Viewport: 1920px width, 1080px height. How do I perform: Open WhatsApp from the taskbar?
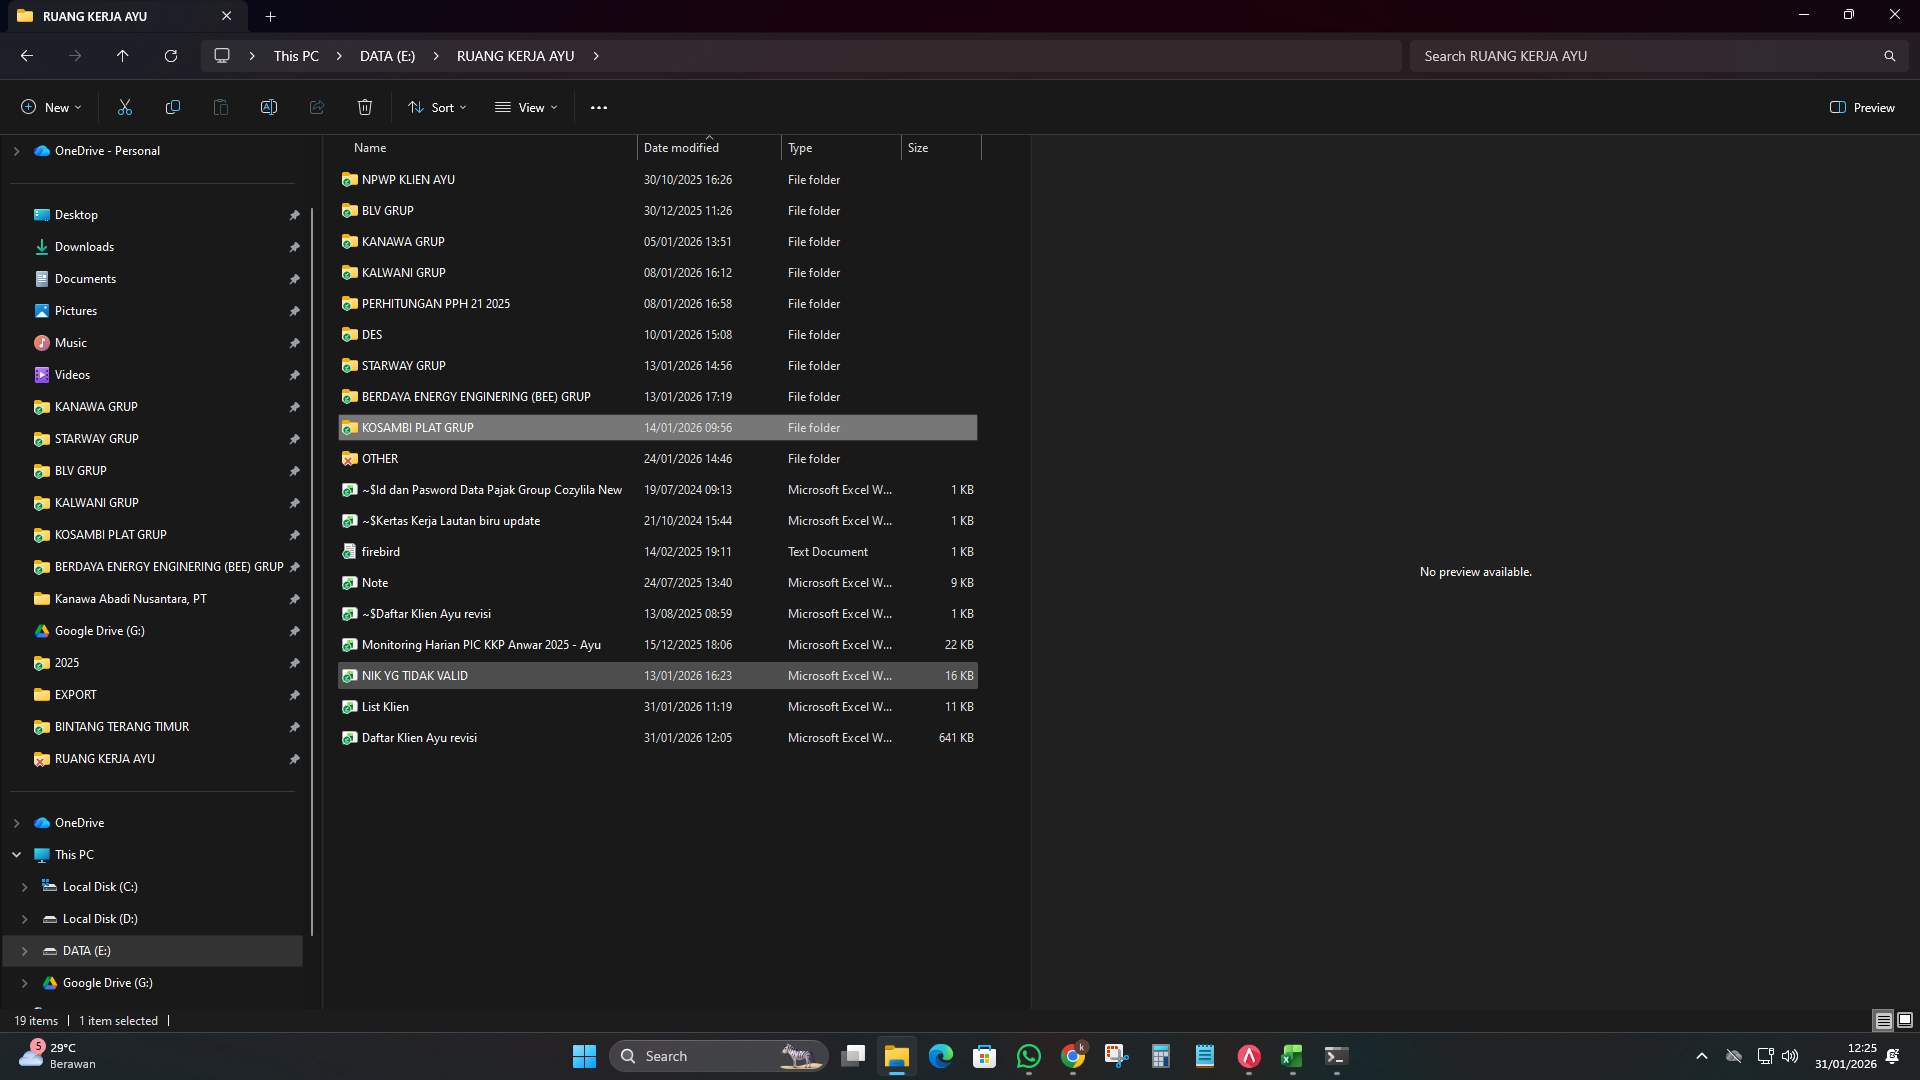[1029, 1055]
